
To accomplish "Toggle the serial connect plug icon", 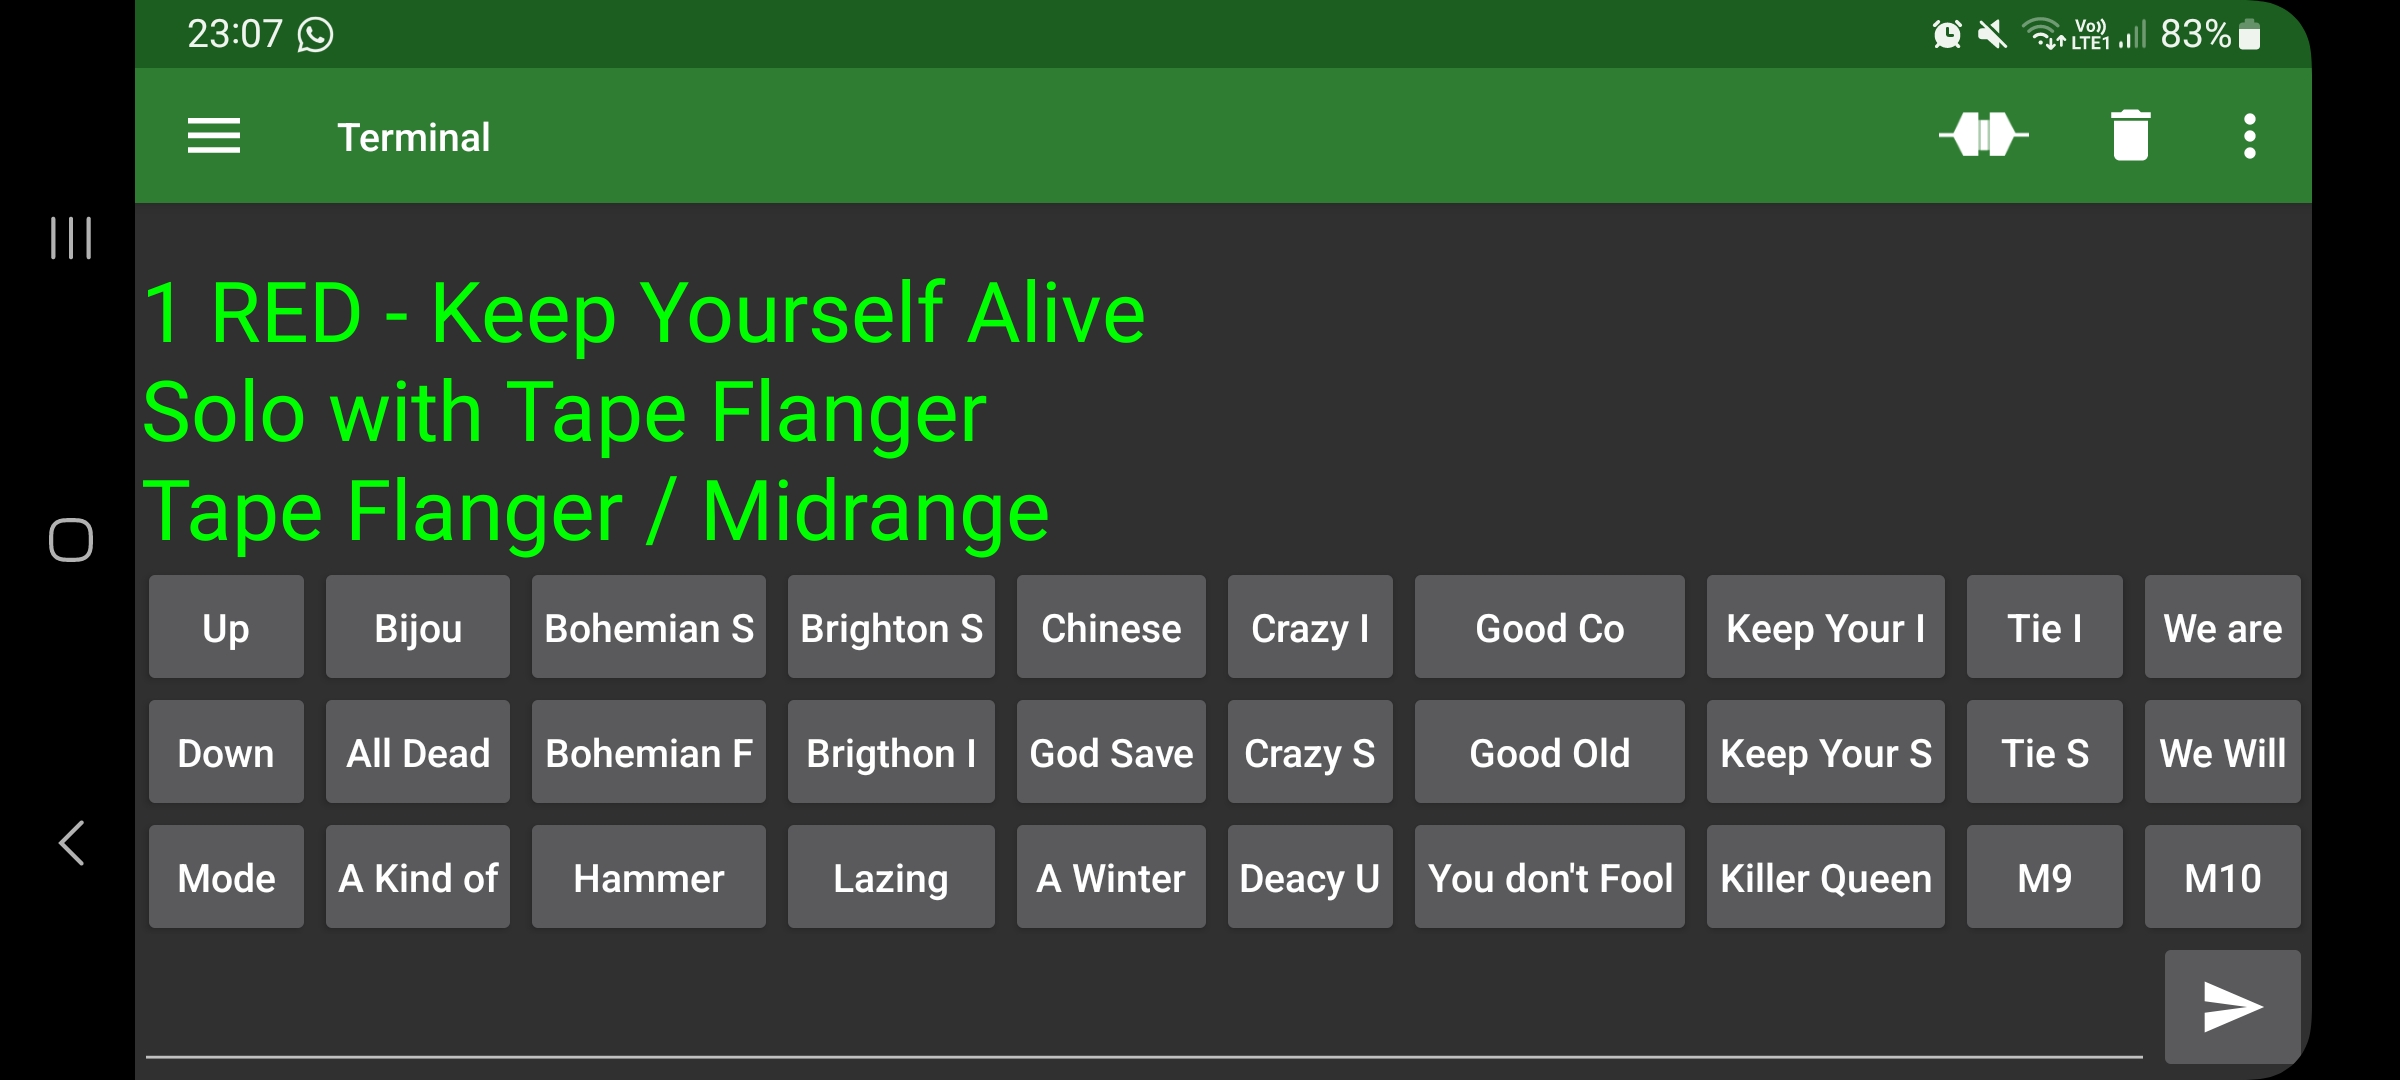I will [1983, 135].
